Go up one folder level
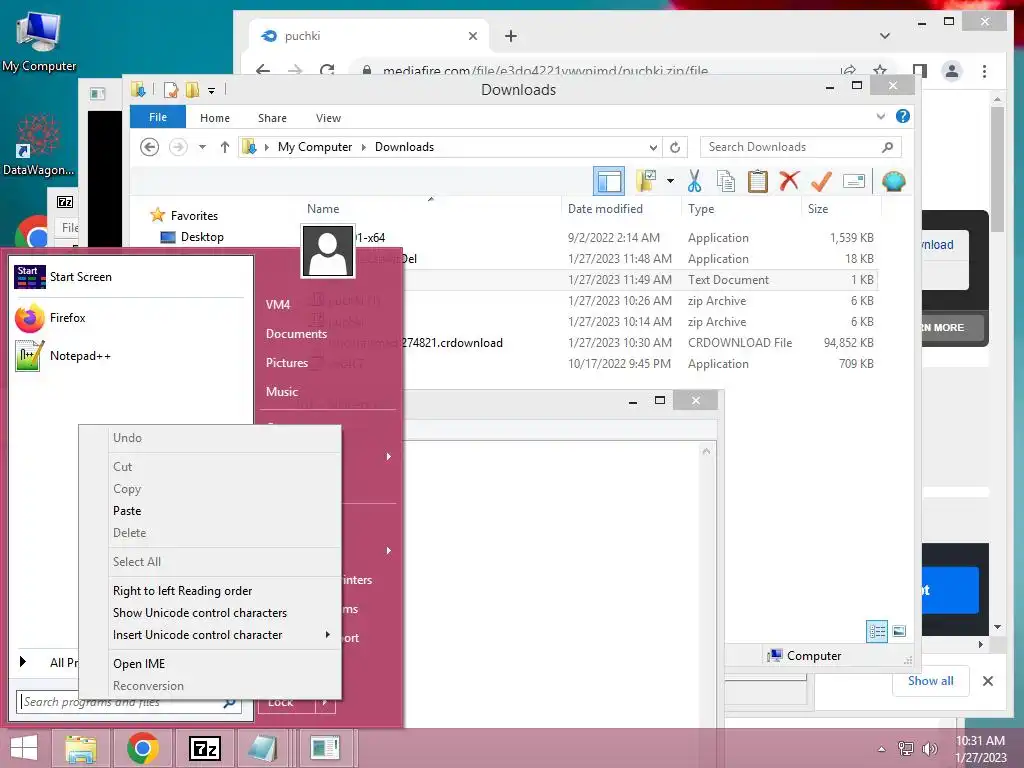The width and height of the screenshot is (1024, 768). coord(225,147)
